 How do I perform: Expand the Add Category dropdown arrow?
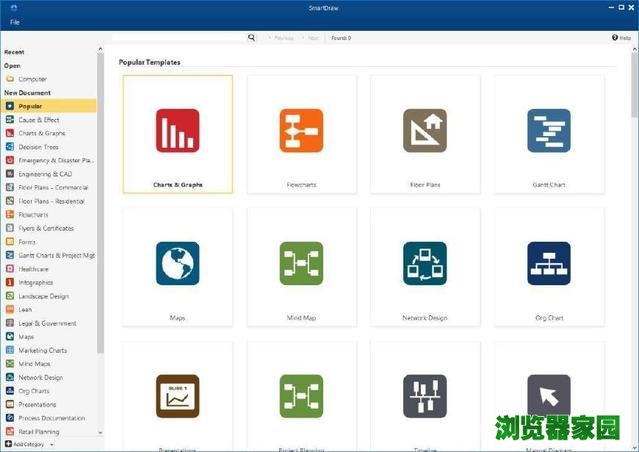(x=48, y=443)
